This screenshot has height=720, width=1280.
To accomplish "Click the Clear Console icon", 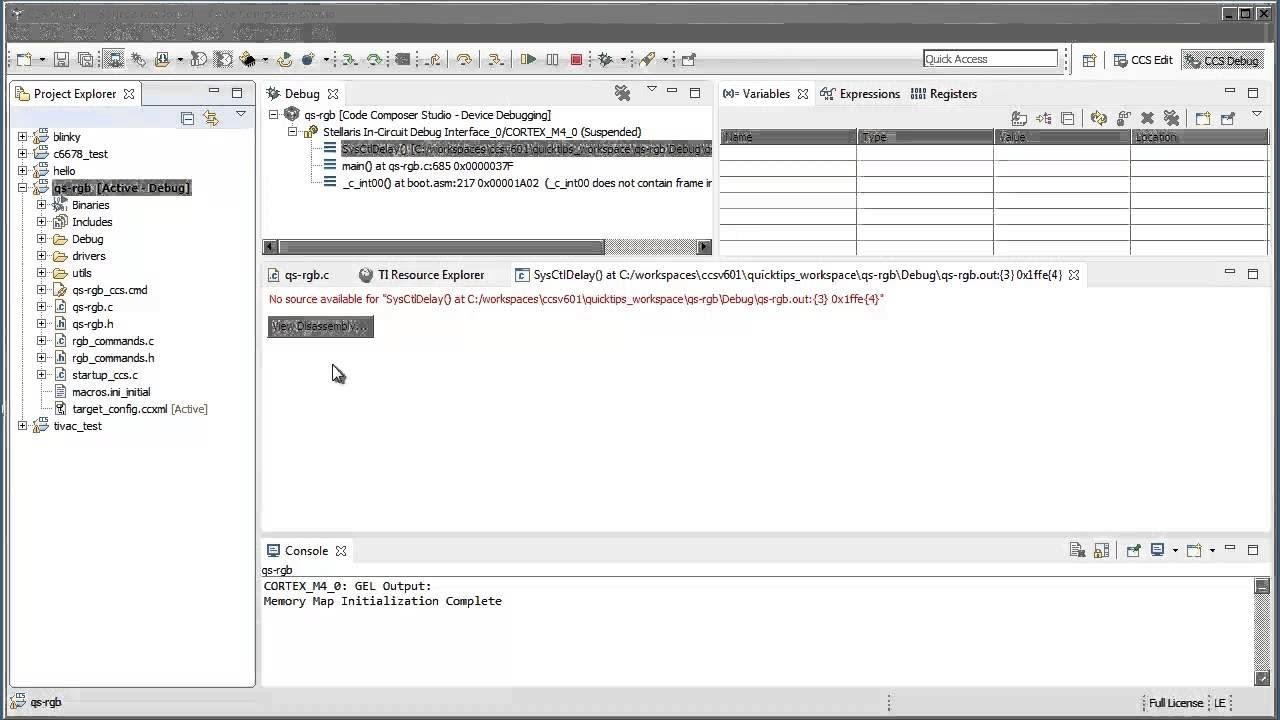I will click(1077, 550).
